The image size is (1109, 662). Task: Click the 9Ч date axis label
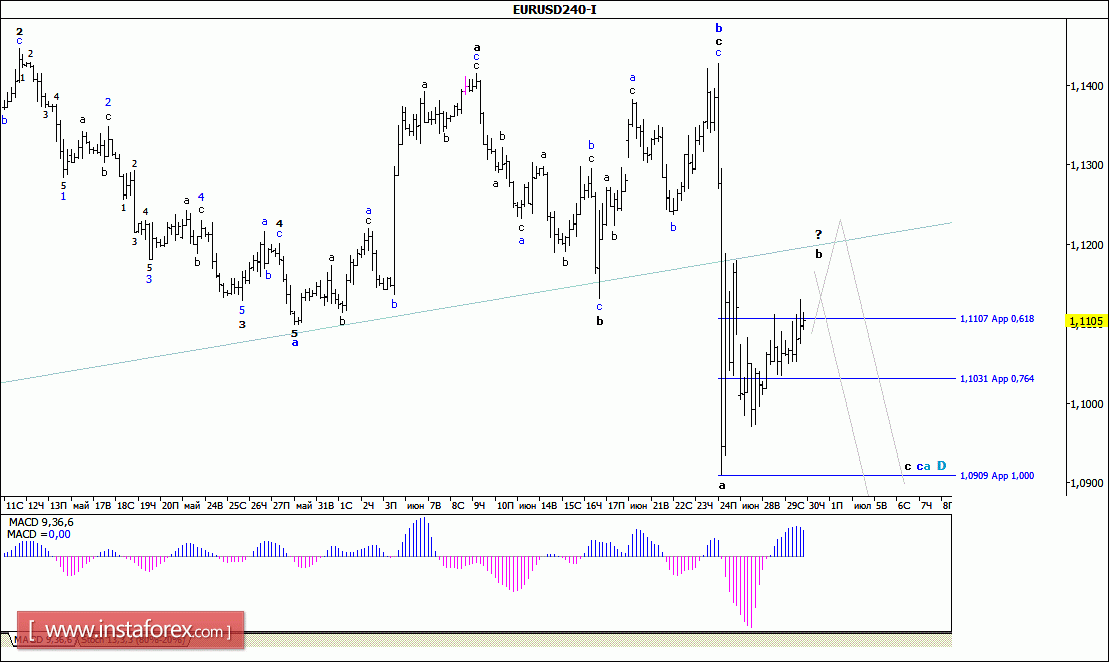pos(480,506)
